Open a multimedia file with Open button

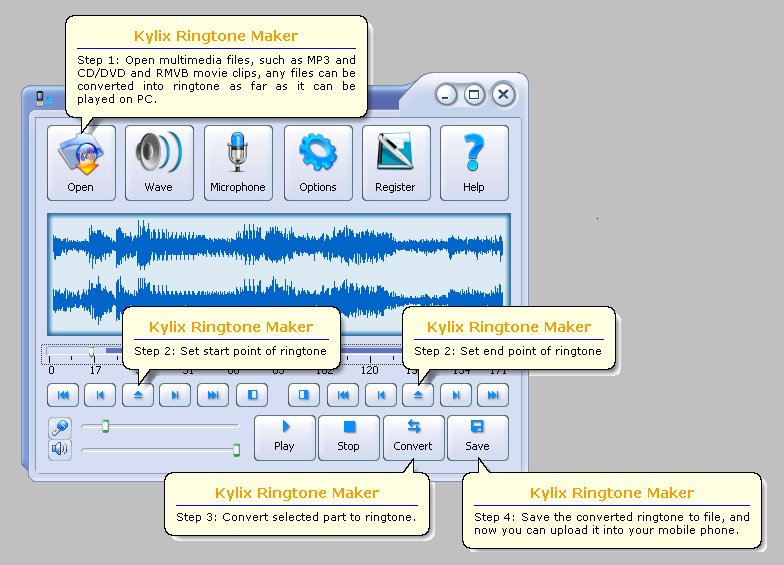(x=82, y=163)
